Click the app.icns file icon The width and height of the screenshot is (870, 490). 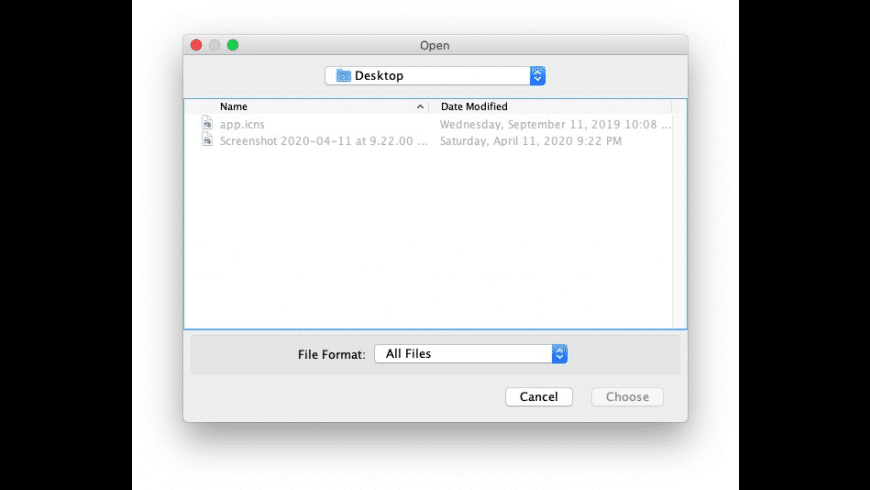coord(207,123)
